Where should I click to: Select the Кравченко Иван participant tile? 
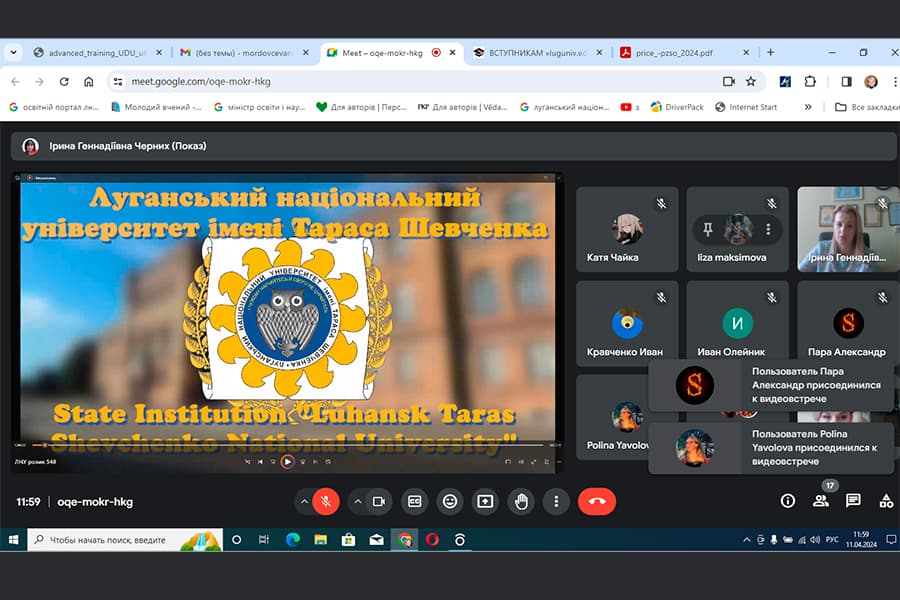click(627, 323)
